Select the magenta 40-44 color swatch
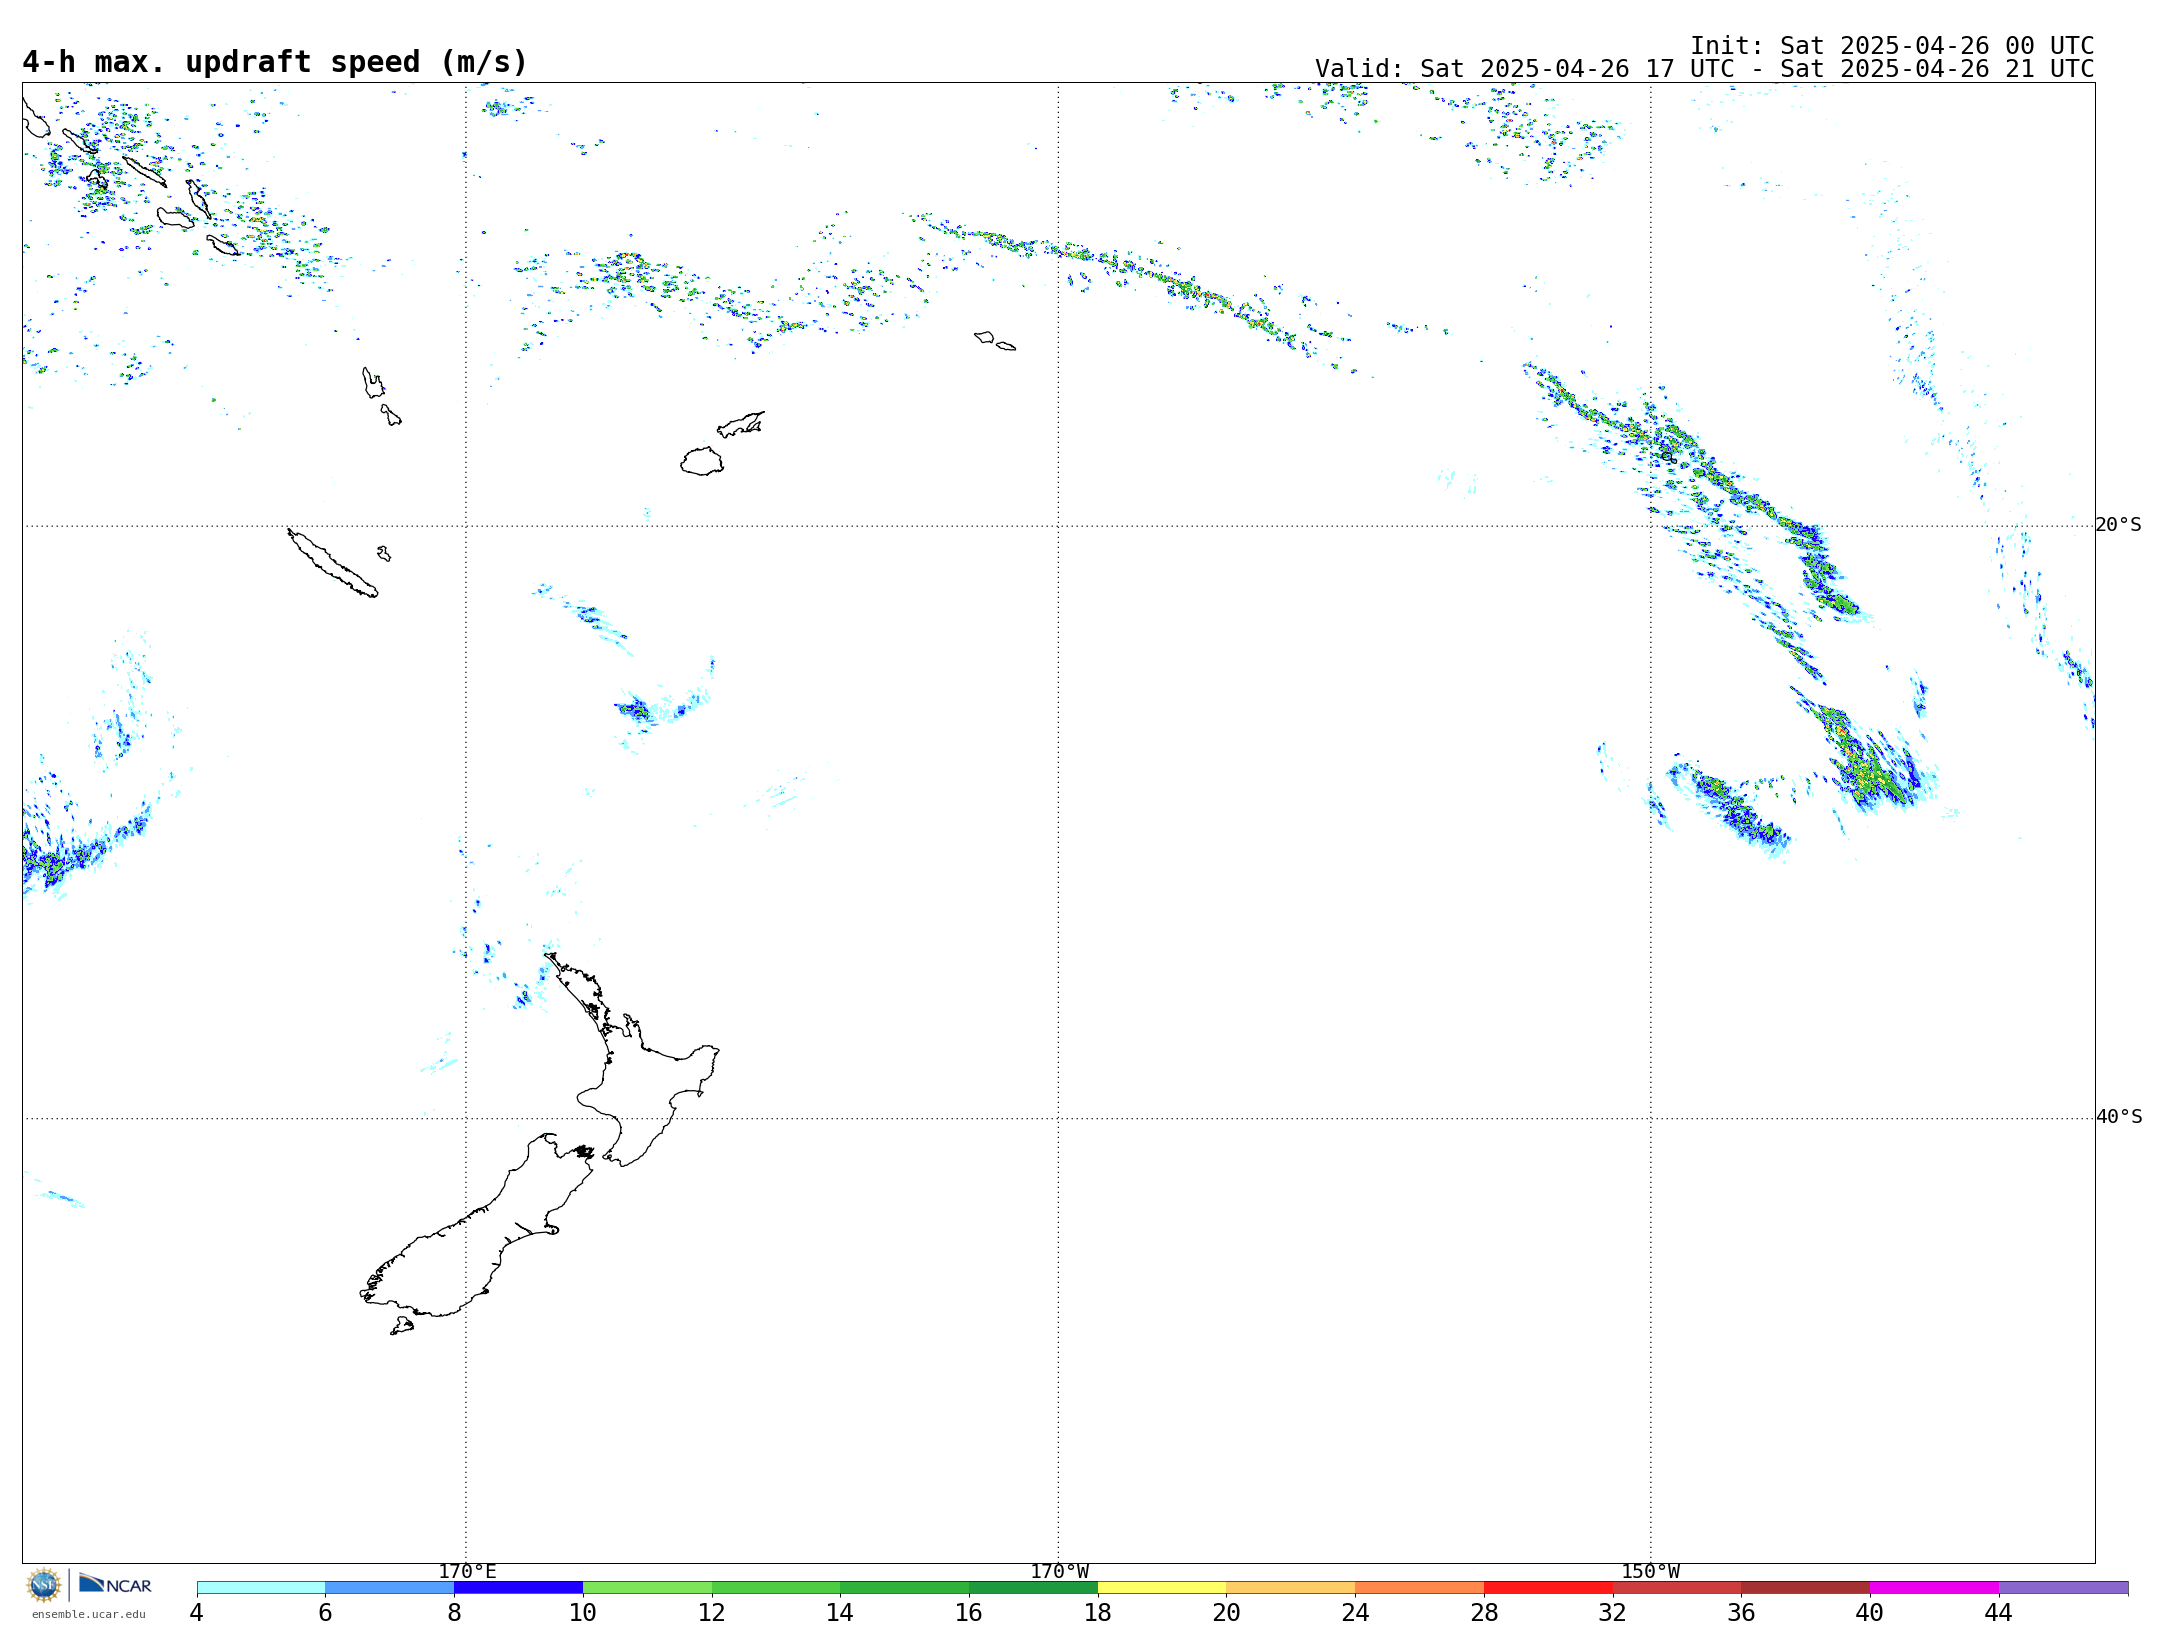This screenshot has height=1626, width=2160. click(1935, 1588)
